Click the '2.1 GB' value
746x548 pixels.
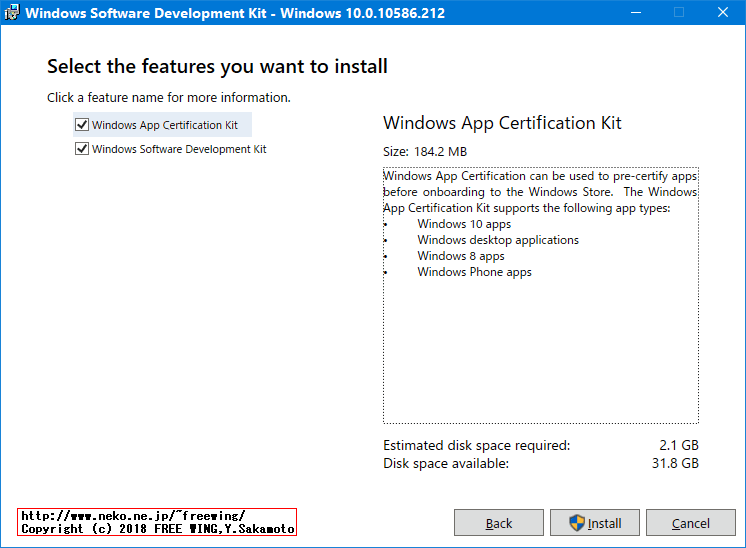point(678,445)
